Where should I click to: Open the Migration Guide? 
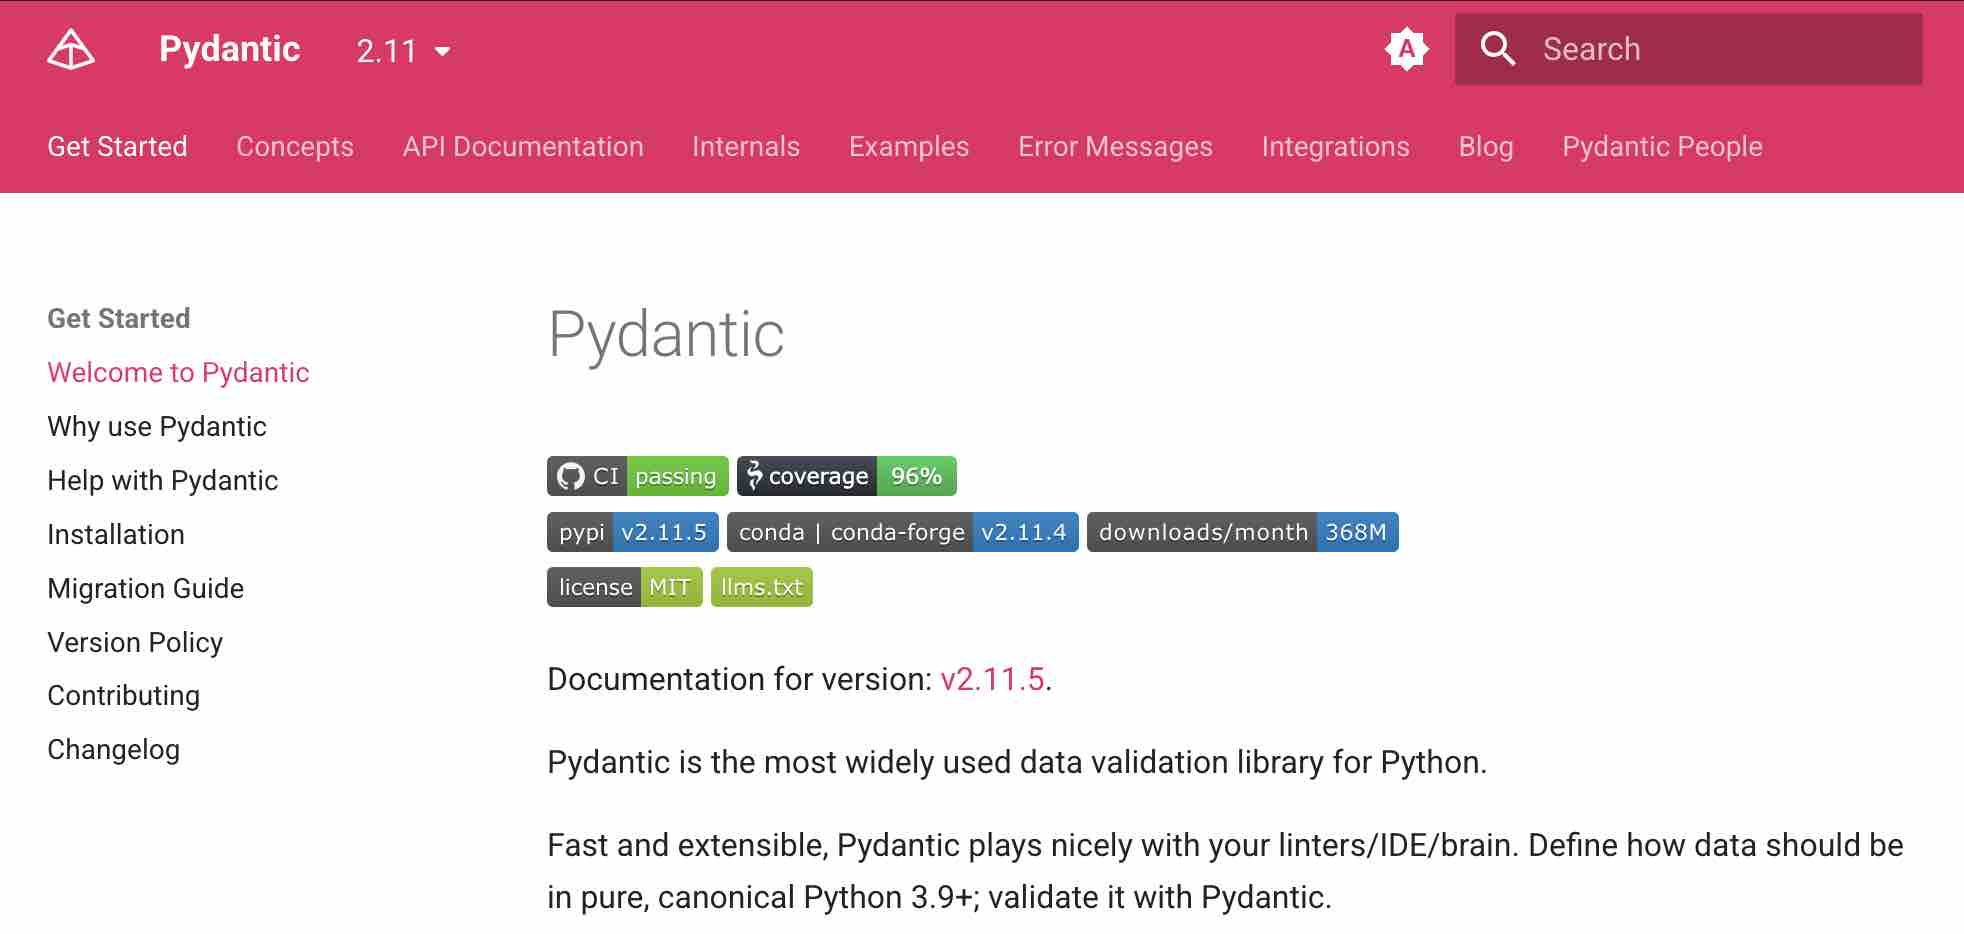(146, 589)
